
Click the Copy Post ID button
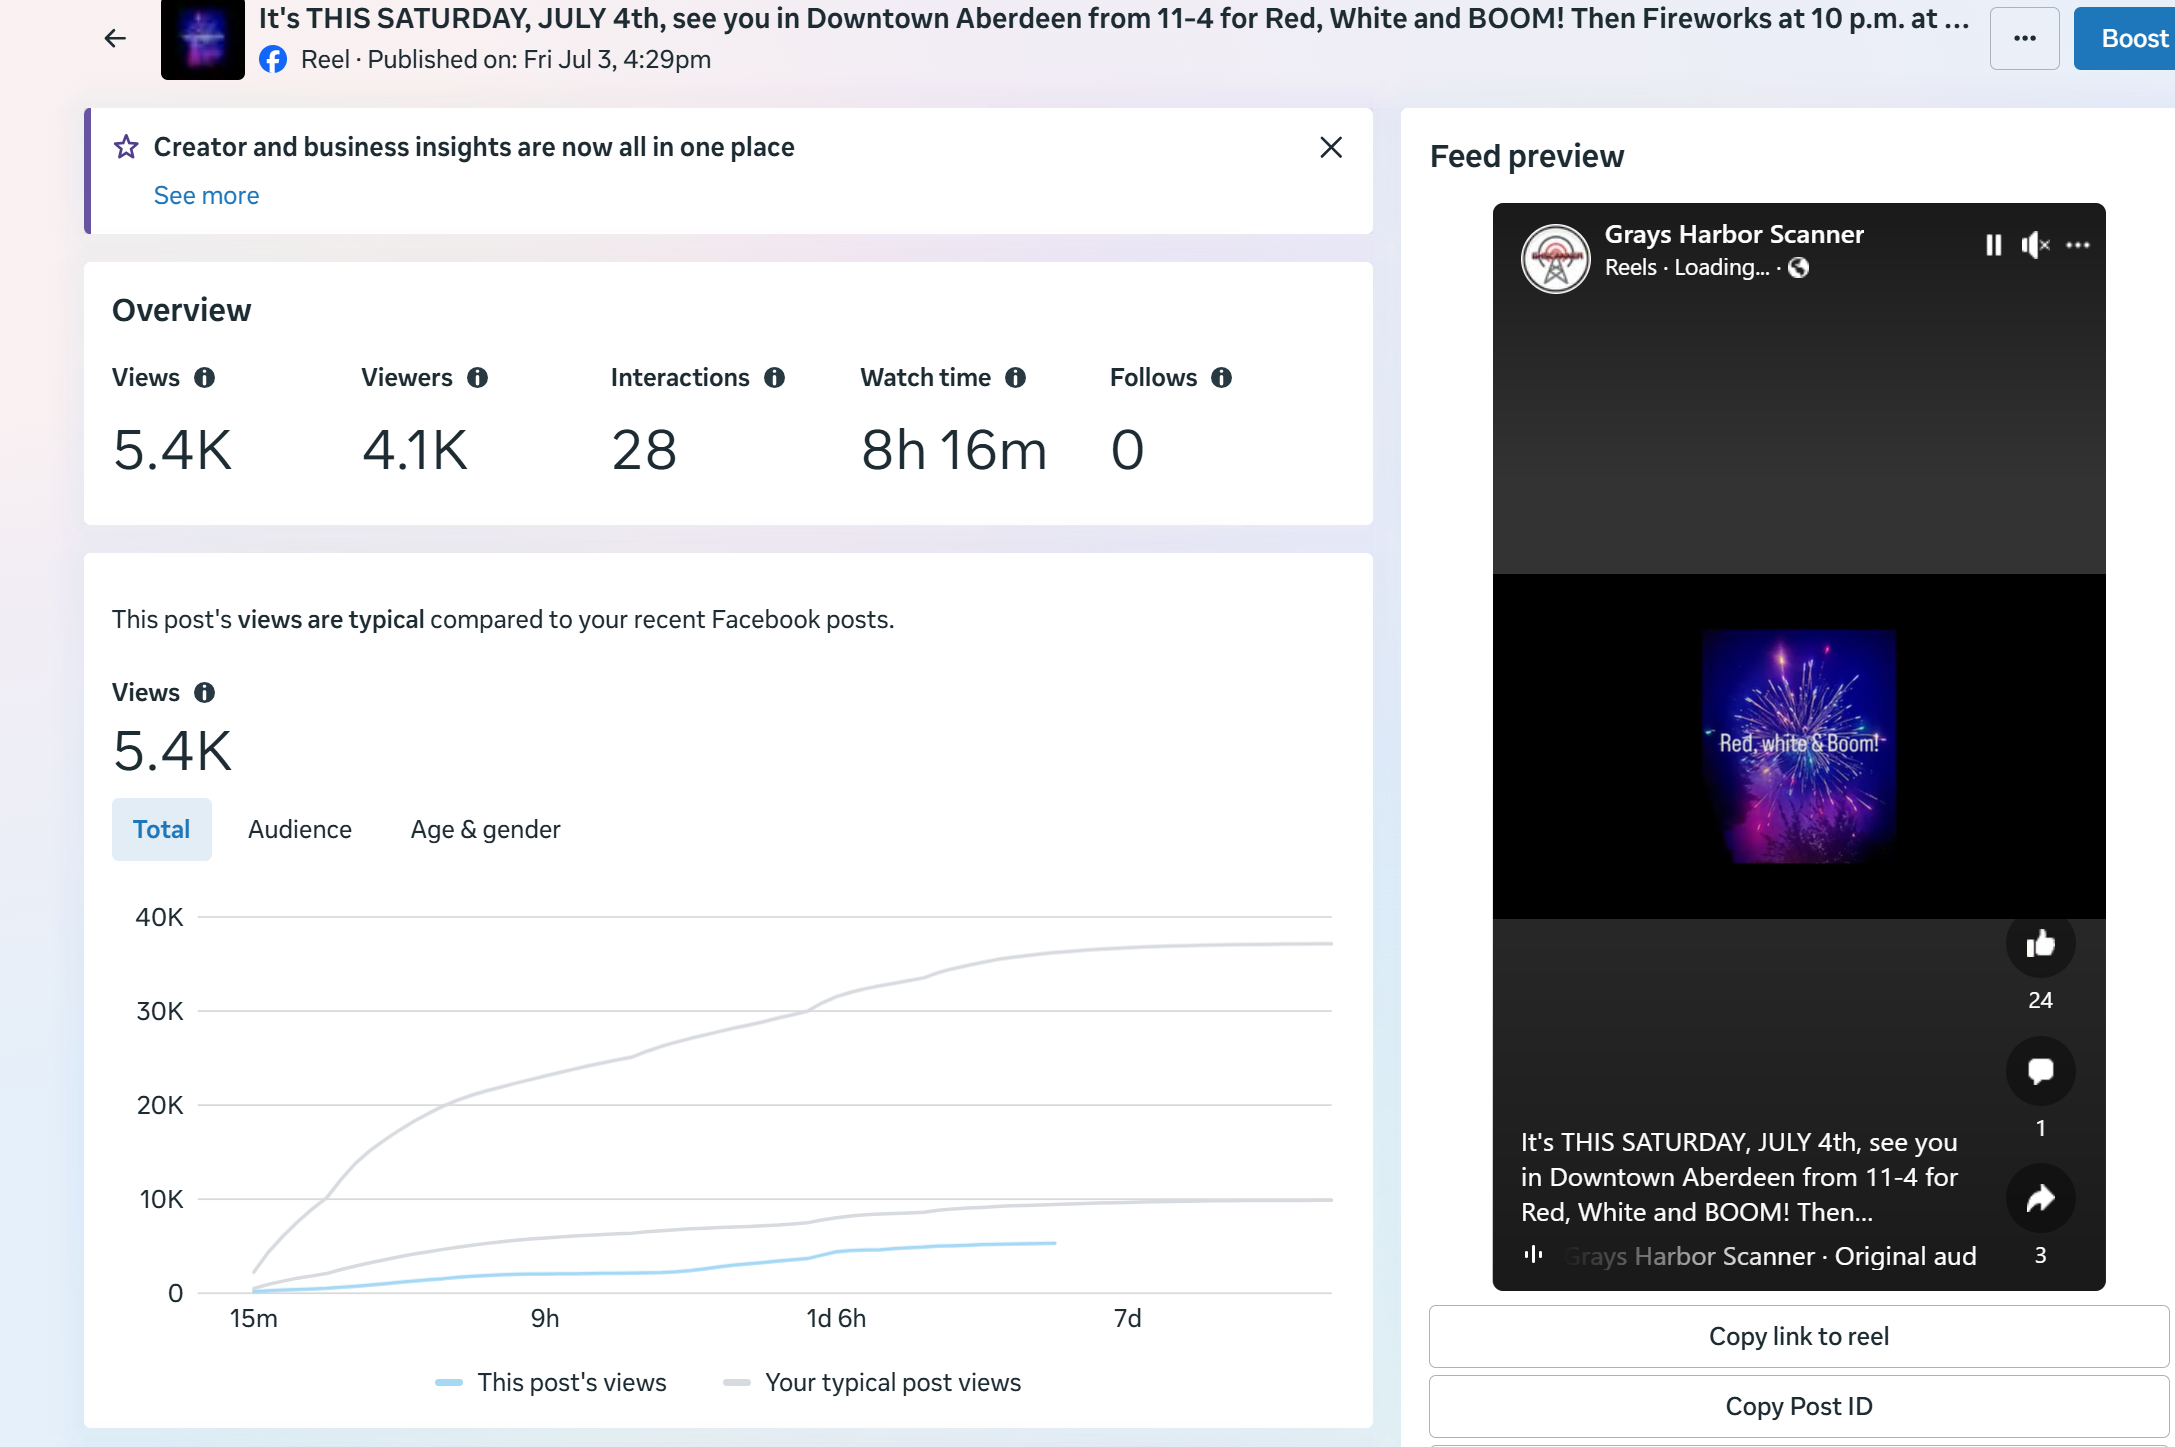(1798, 1406)
